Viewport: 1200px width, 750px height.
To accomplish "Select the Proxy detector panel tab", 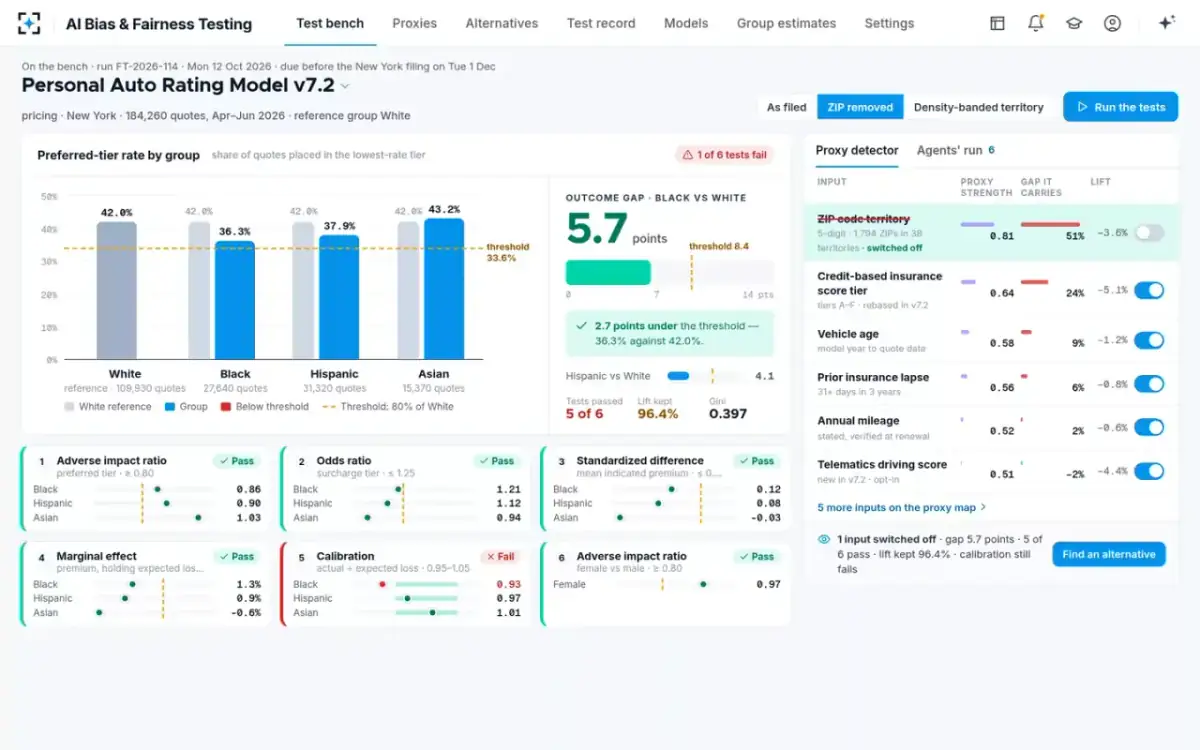I will click(x=857, y=150).
